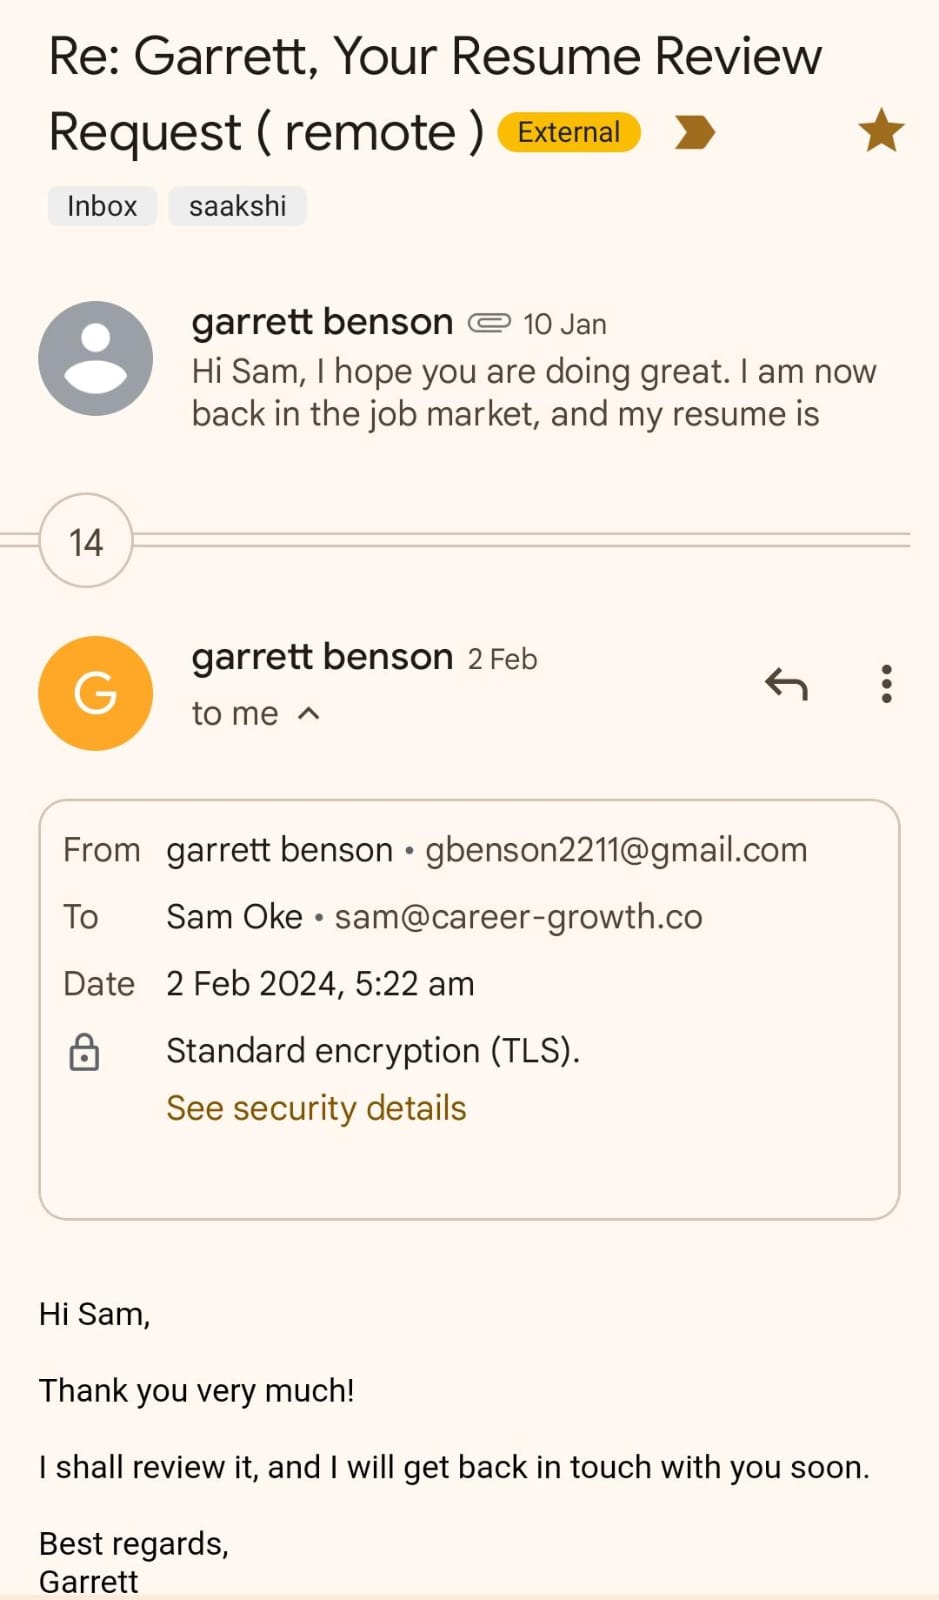Image resolution: width=939 pixels, height=1600 pixels.
Task: Open the saakshi label
Action: click(x=237, y=206)
